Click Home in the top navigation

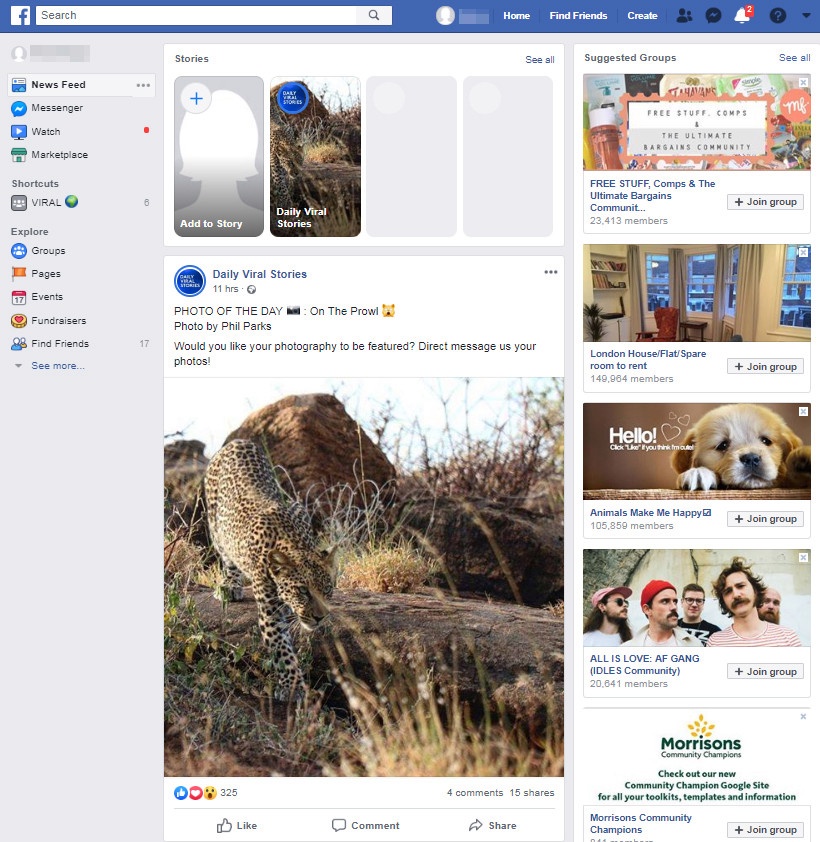pos(517,16)
